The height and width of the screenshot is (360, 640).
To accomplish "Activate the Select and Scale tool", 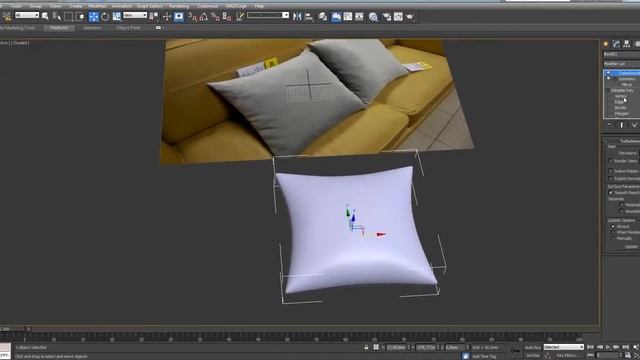I will click(117, 16).
